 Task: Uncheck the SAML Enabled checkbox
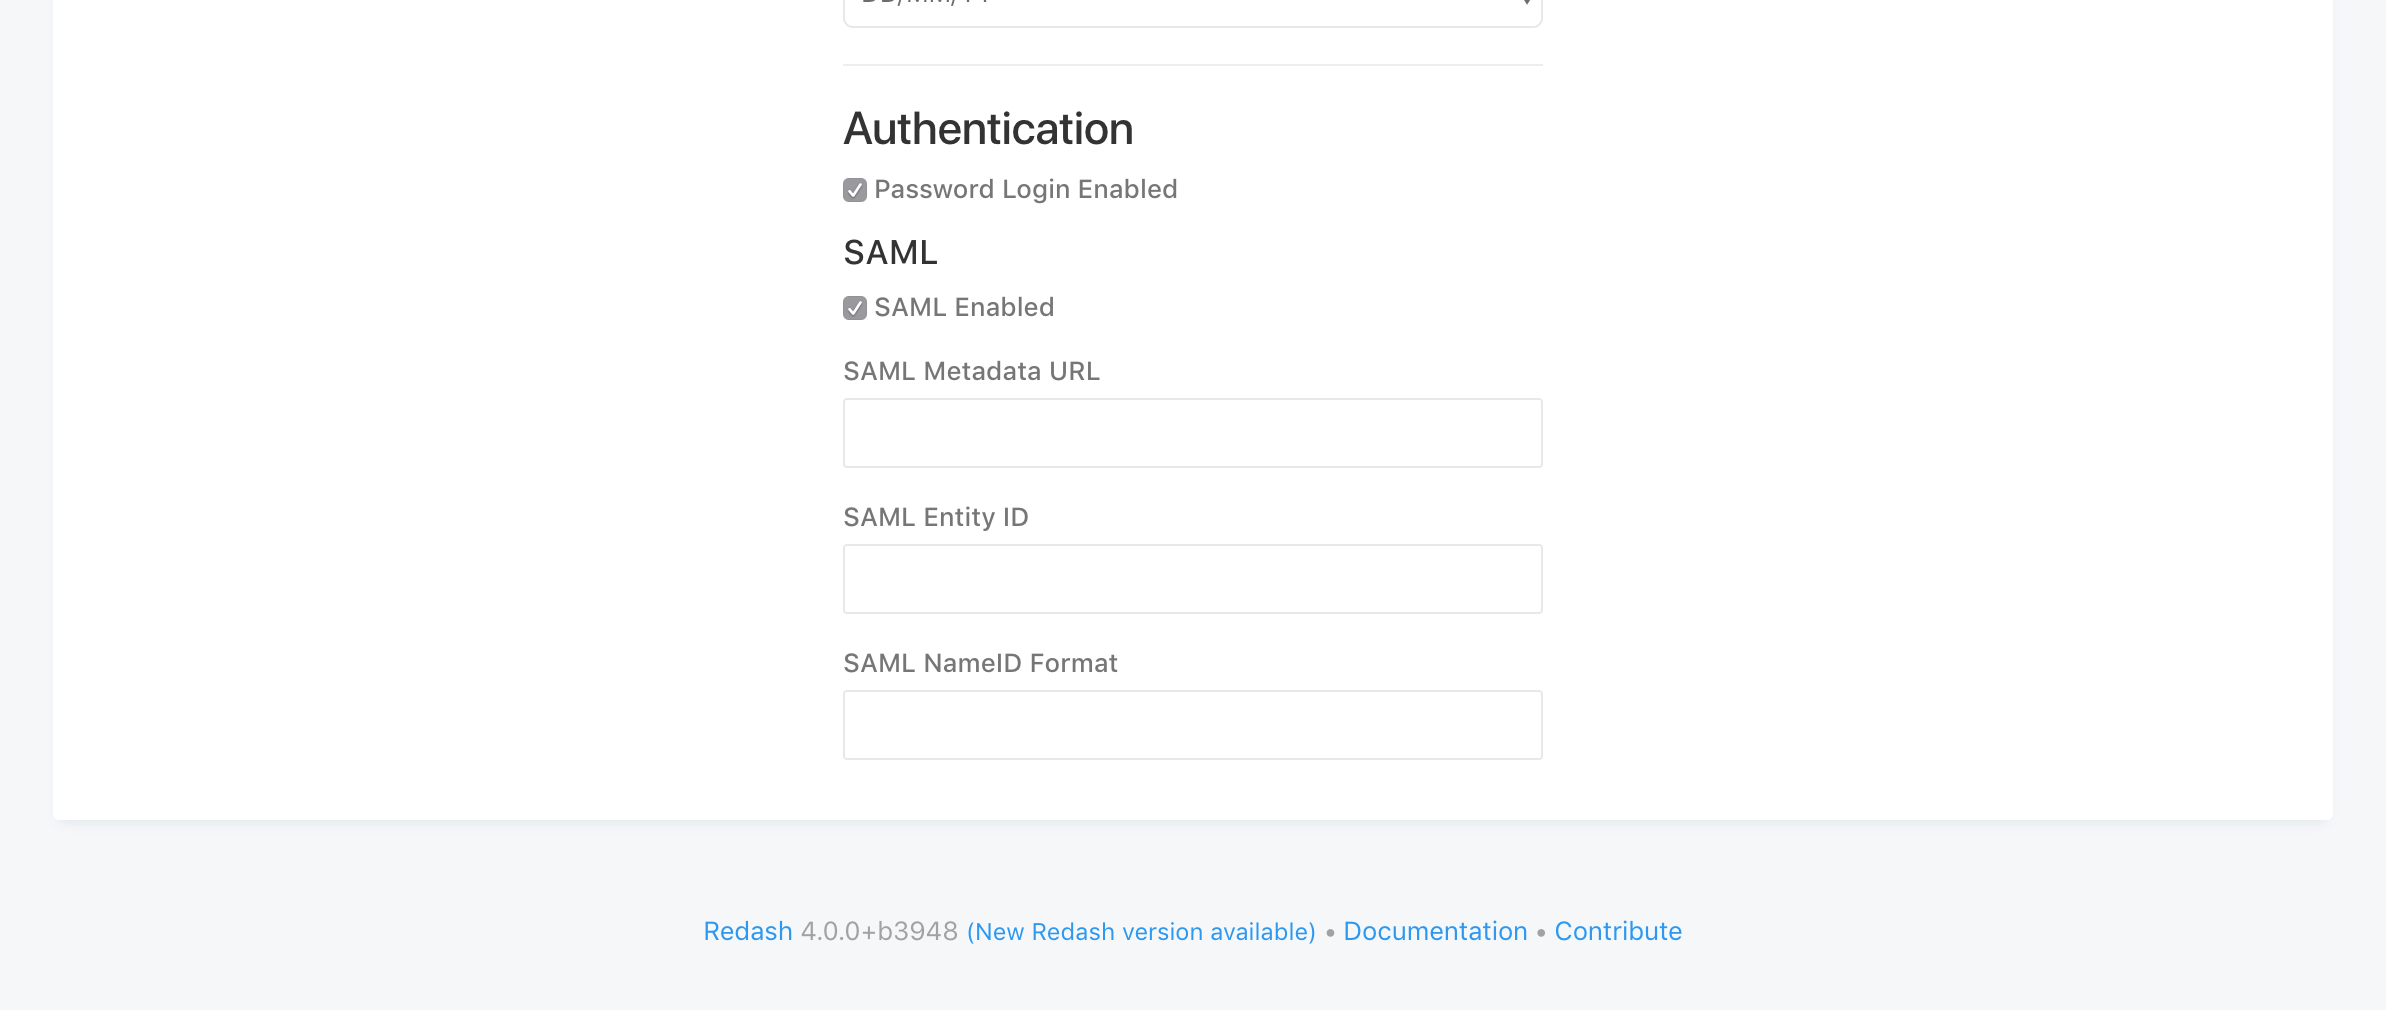(x=855, y=308)
